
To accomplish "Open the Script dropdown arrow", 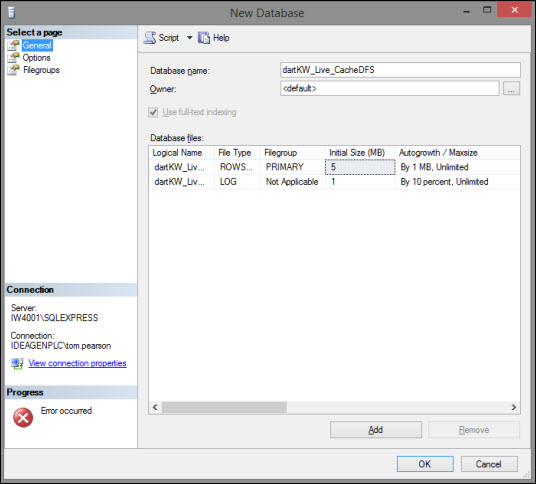I will pos(189,38).
